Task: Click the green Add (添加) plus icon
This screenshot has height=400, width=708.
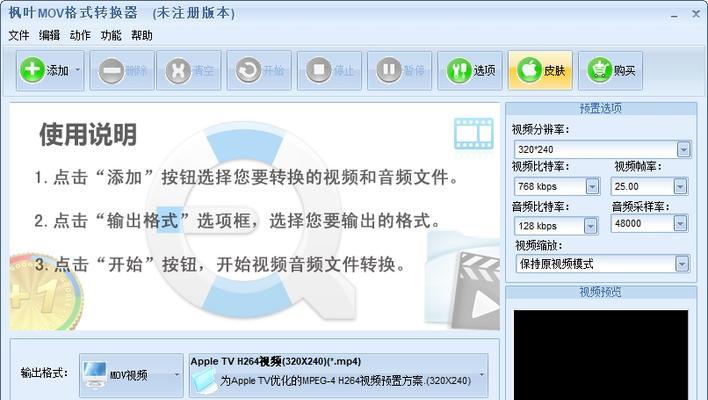Action: click(32, 70)
